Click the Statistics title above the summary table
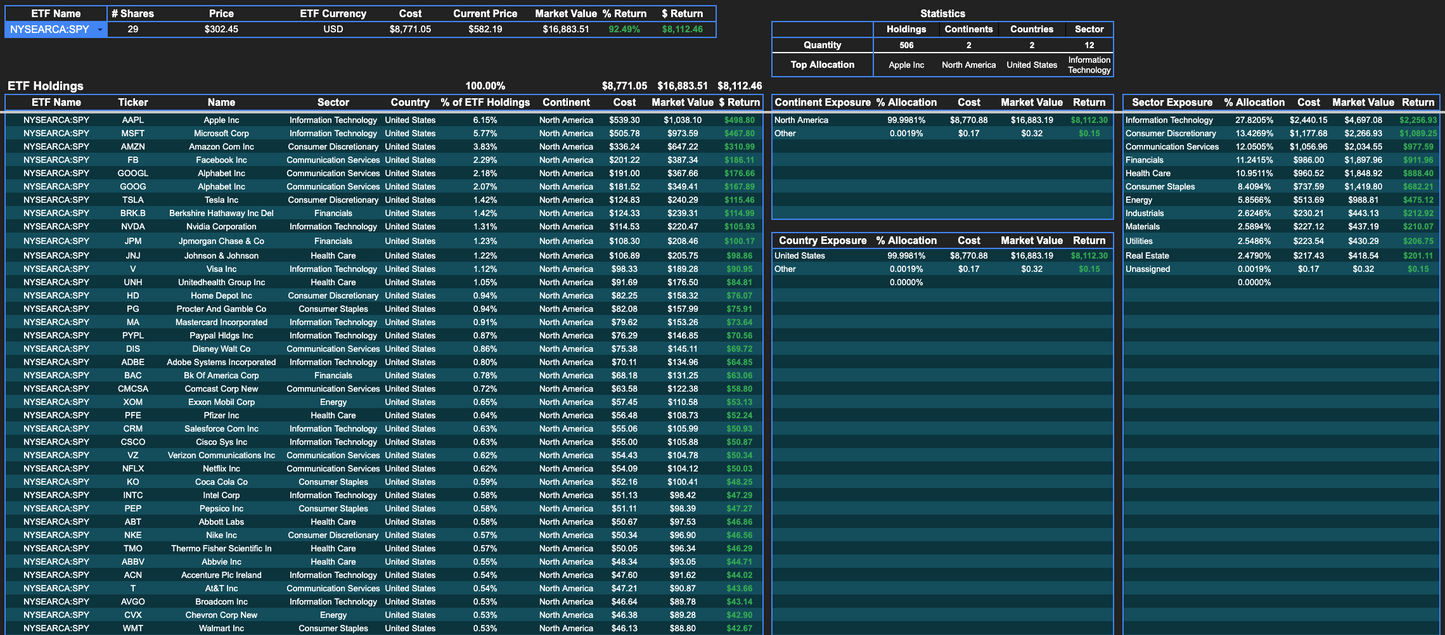Viewport: 1445px width, 635px height. tap(942, 14)
